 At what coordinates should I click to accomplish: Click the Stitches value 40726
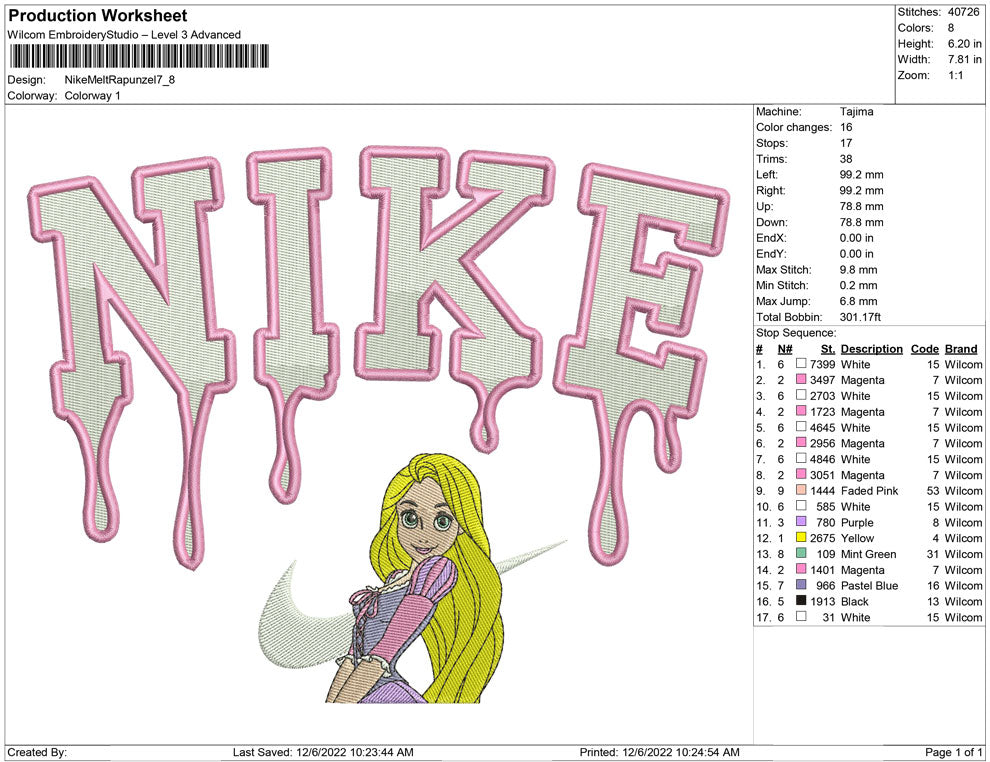963,12
